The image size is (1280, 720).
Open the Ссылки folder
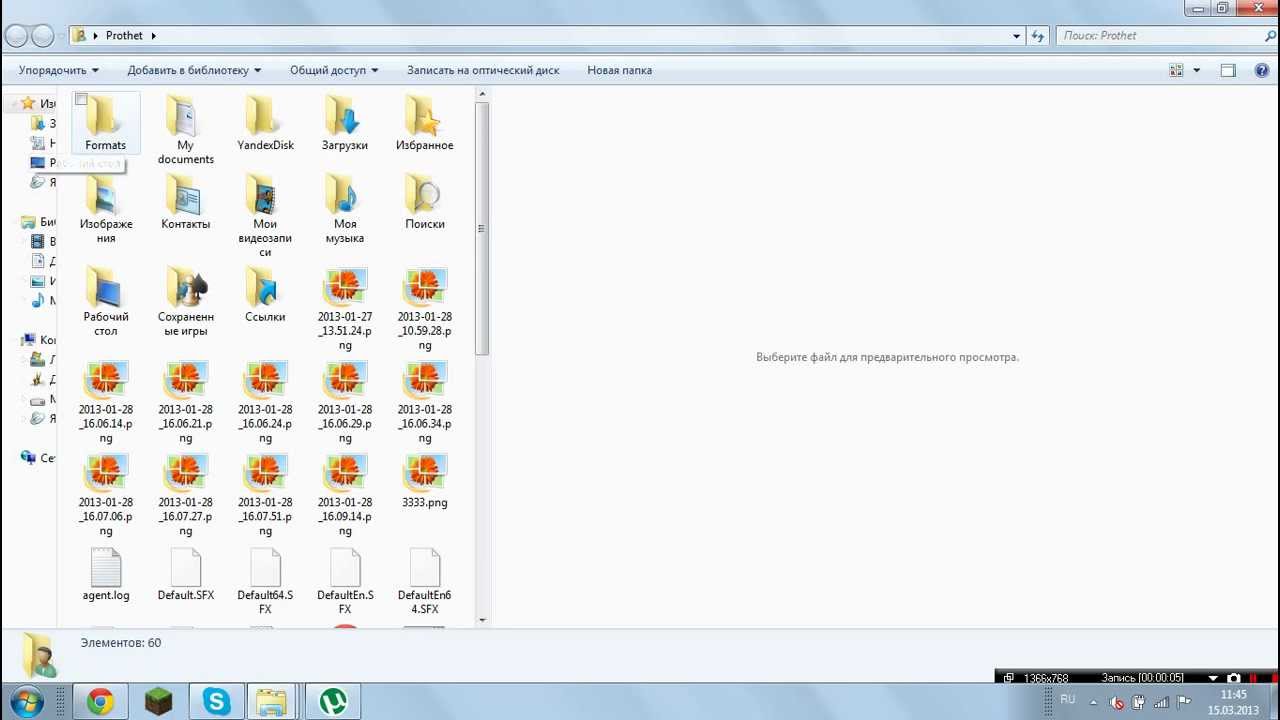click(x=265, y=294)
